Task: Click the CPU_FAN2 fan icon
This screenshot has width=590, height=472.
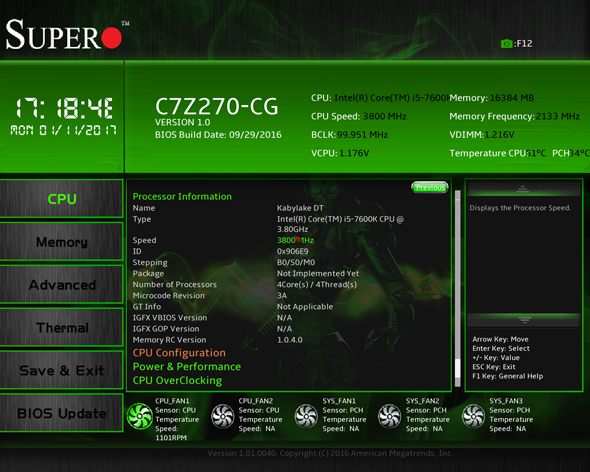Action: (223, 416)
